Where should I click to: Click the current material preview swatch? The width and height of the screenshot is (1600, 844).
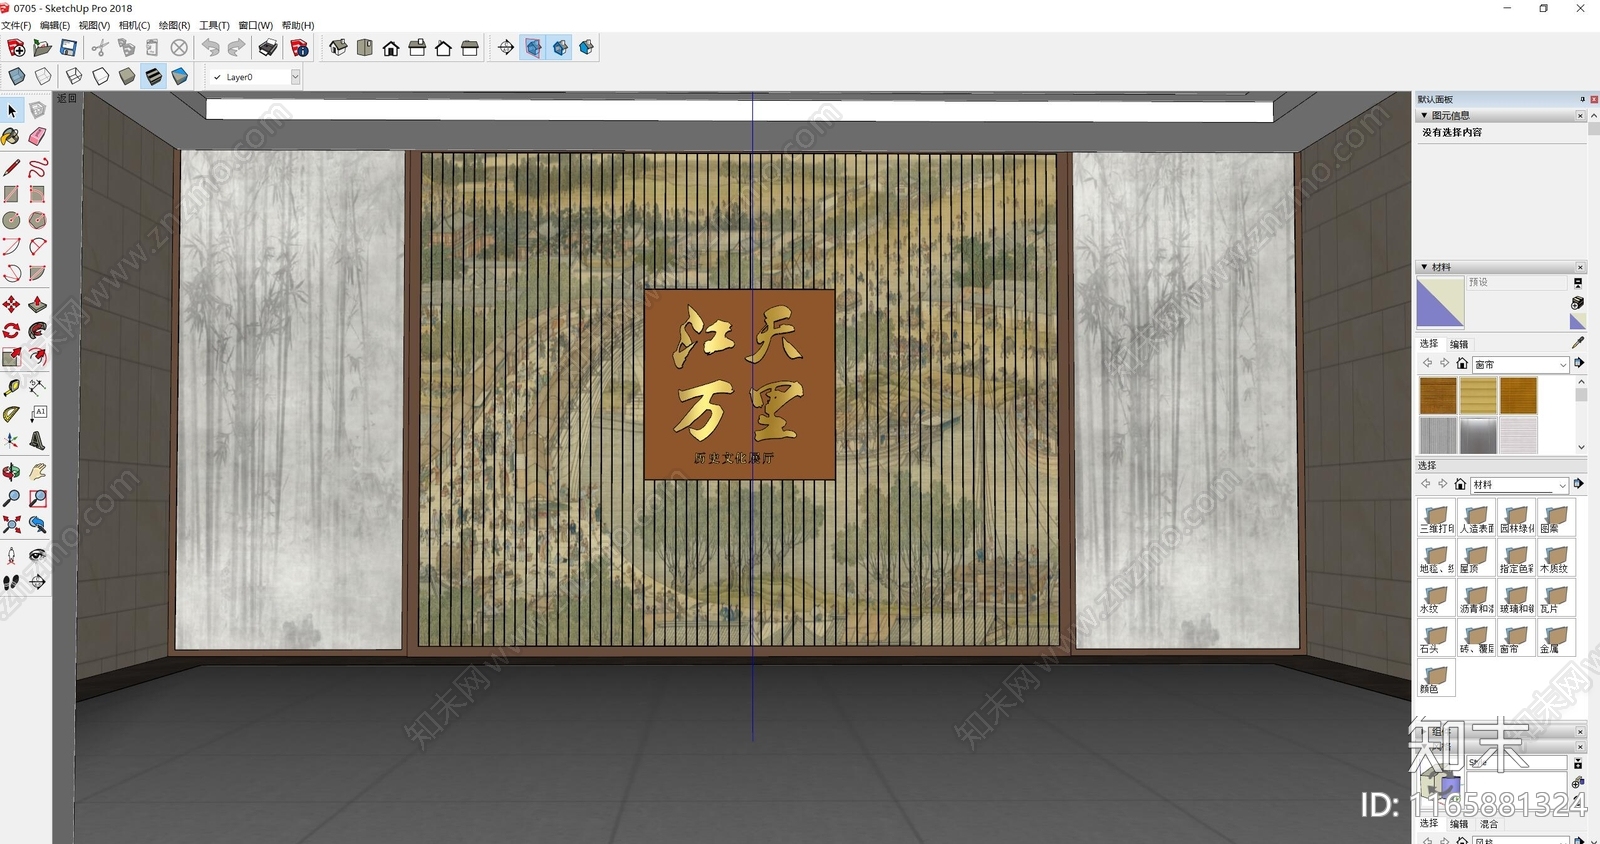(x=1440, y=303)
